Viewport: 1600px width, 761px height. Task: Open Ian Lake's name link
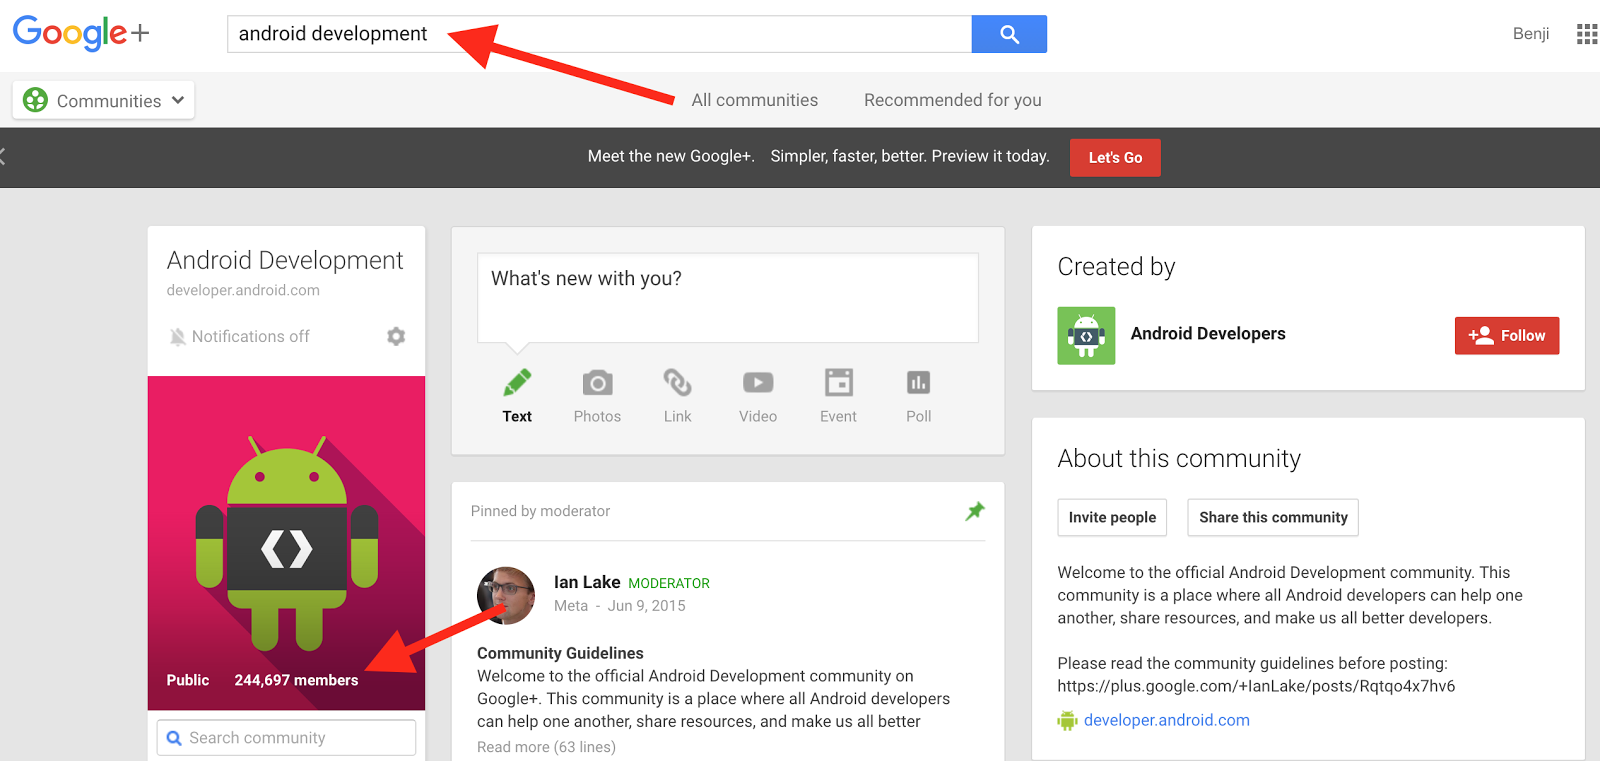click(x=587, y=582)
